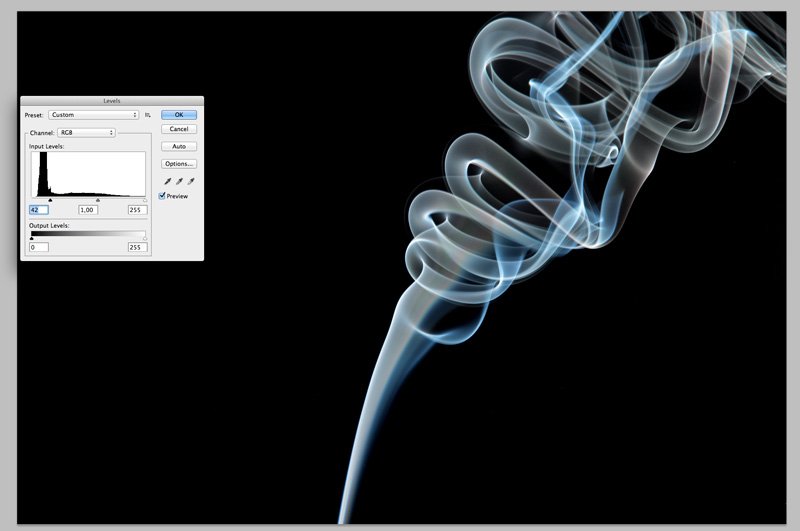Open the preset options menu icon
800x531 pixels.
tap(147, 115)
